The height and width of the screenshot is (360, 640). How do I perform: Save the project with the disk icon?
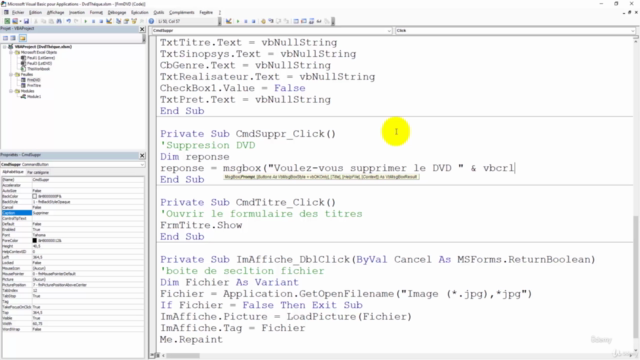tap(26, 21)
